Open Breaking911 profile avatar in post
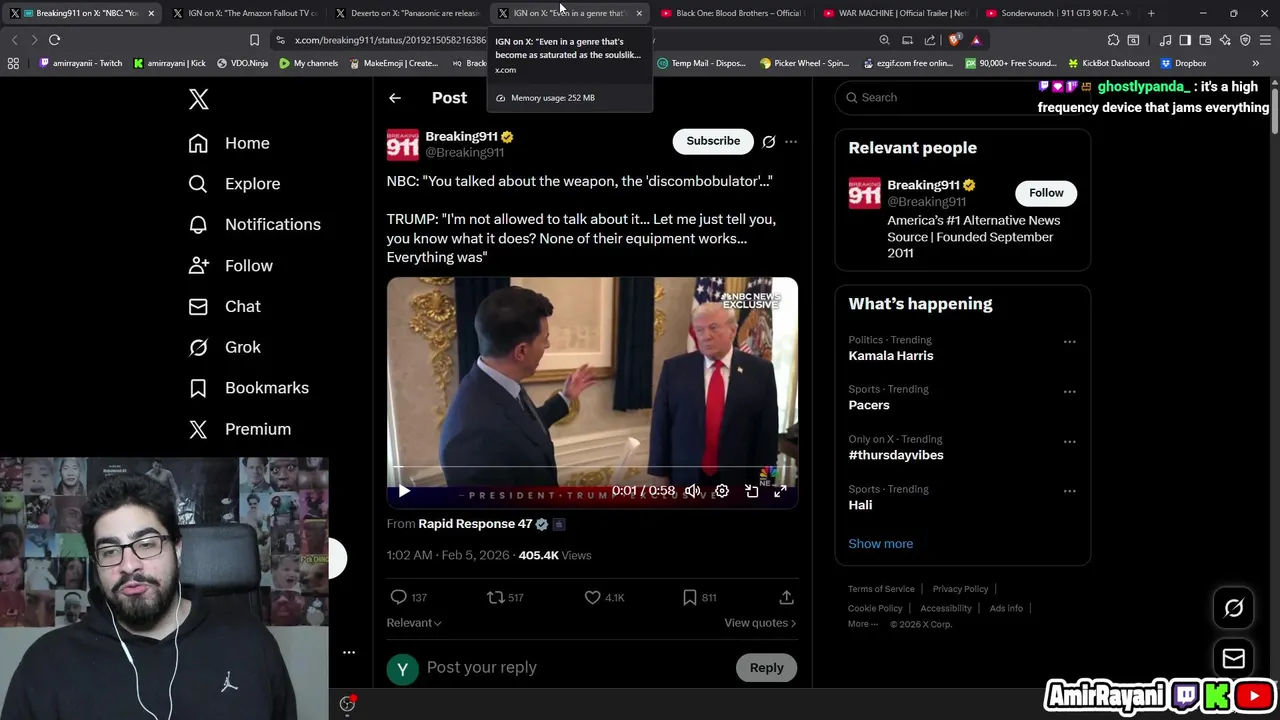Viewport: 1280px width, 720px height. [x=403, y=144]
